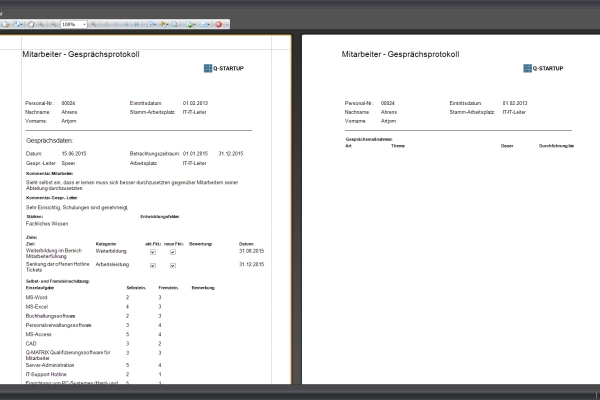
Task: Click the Fachliches Wissen entry
Action: 47,224
